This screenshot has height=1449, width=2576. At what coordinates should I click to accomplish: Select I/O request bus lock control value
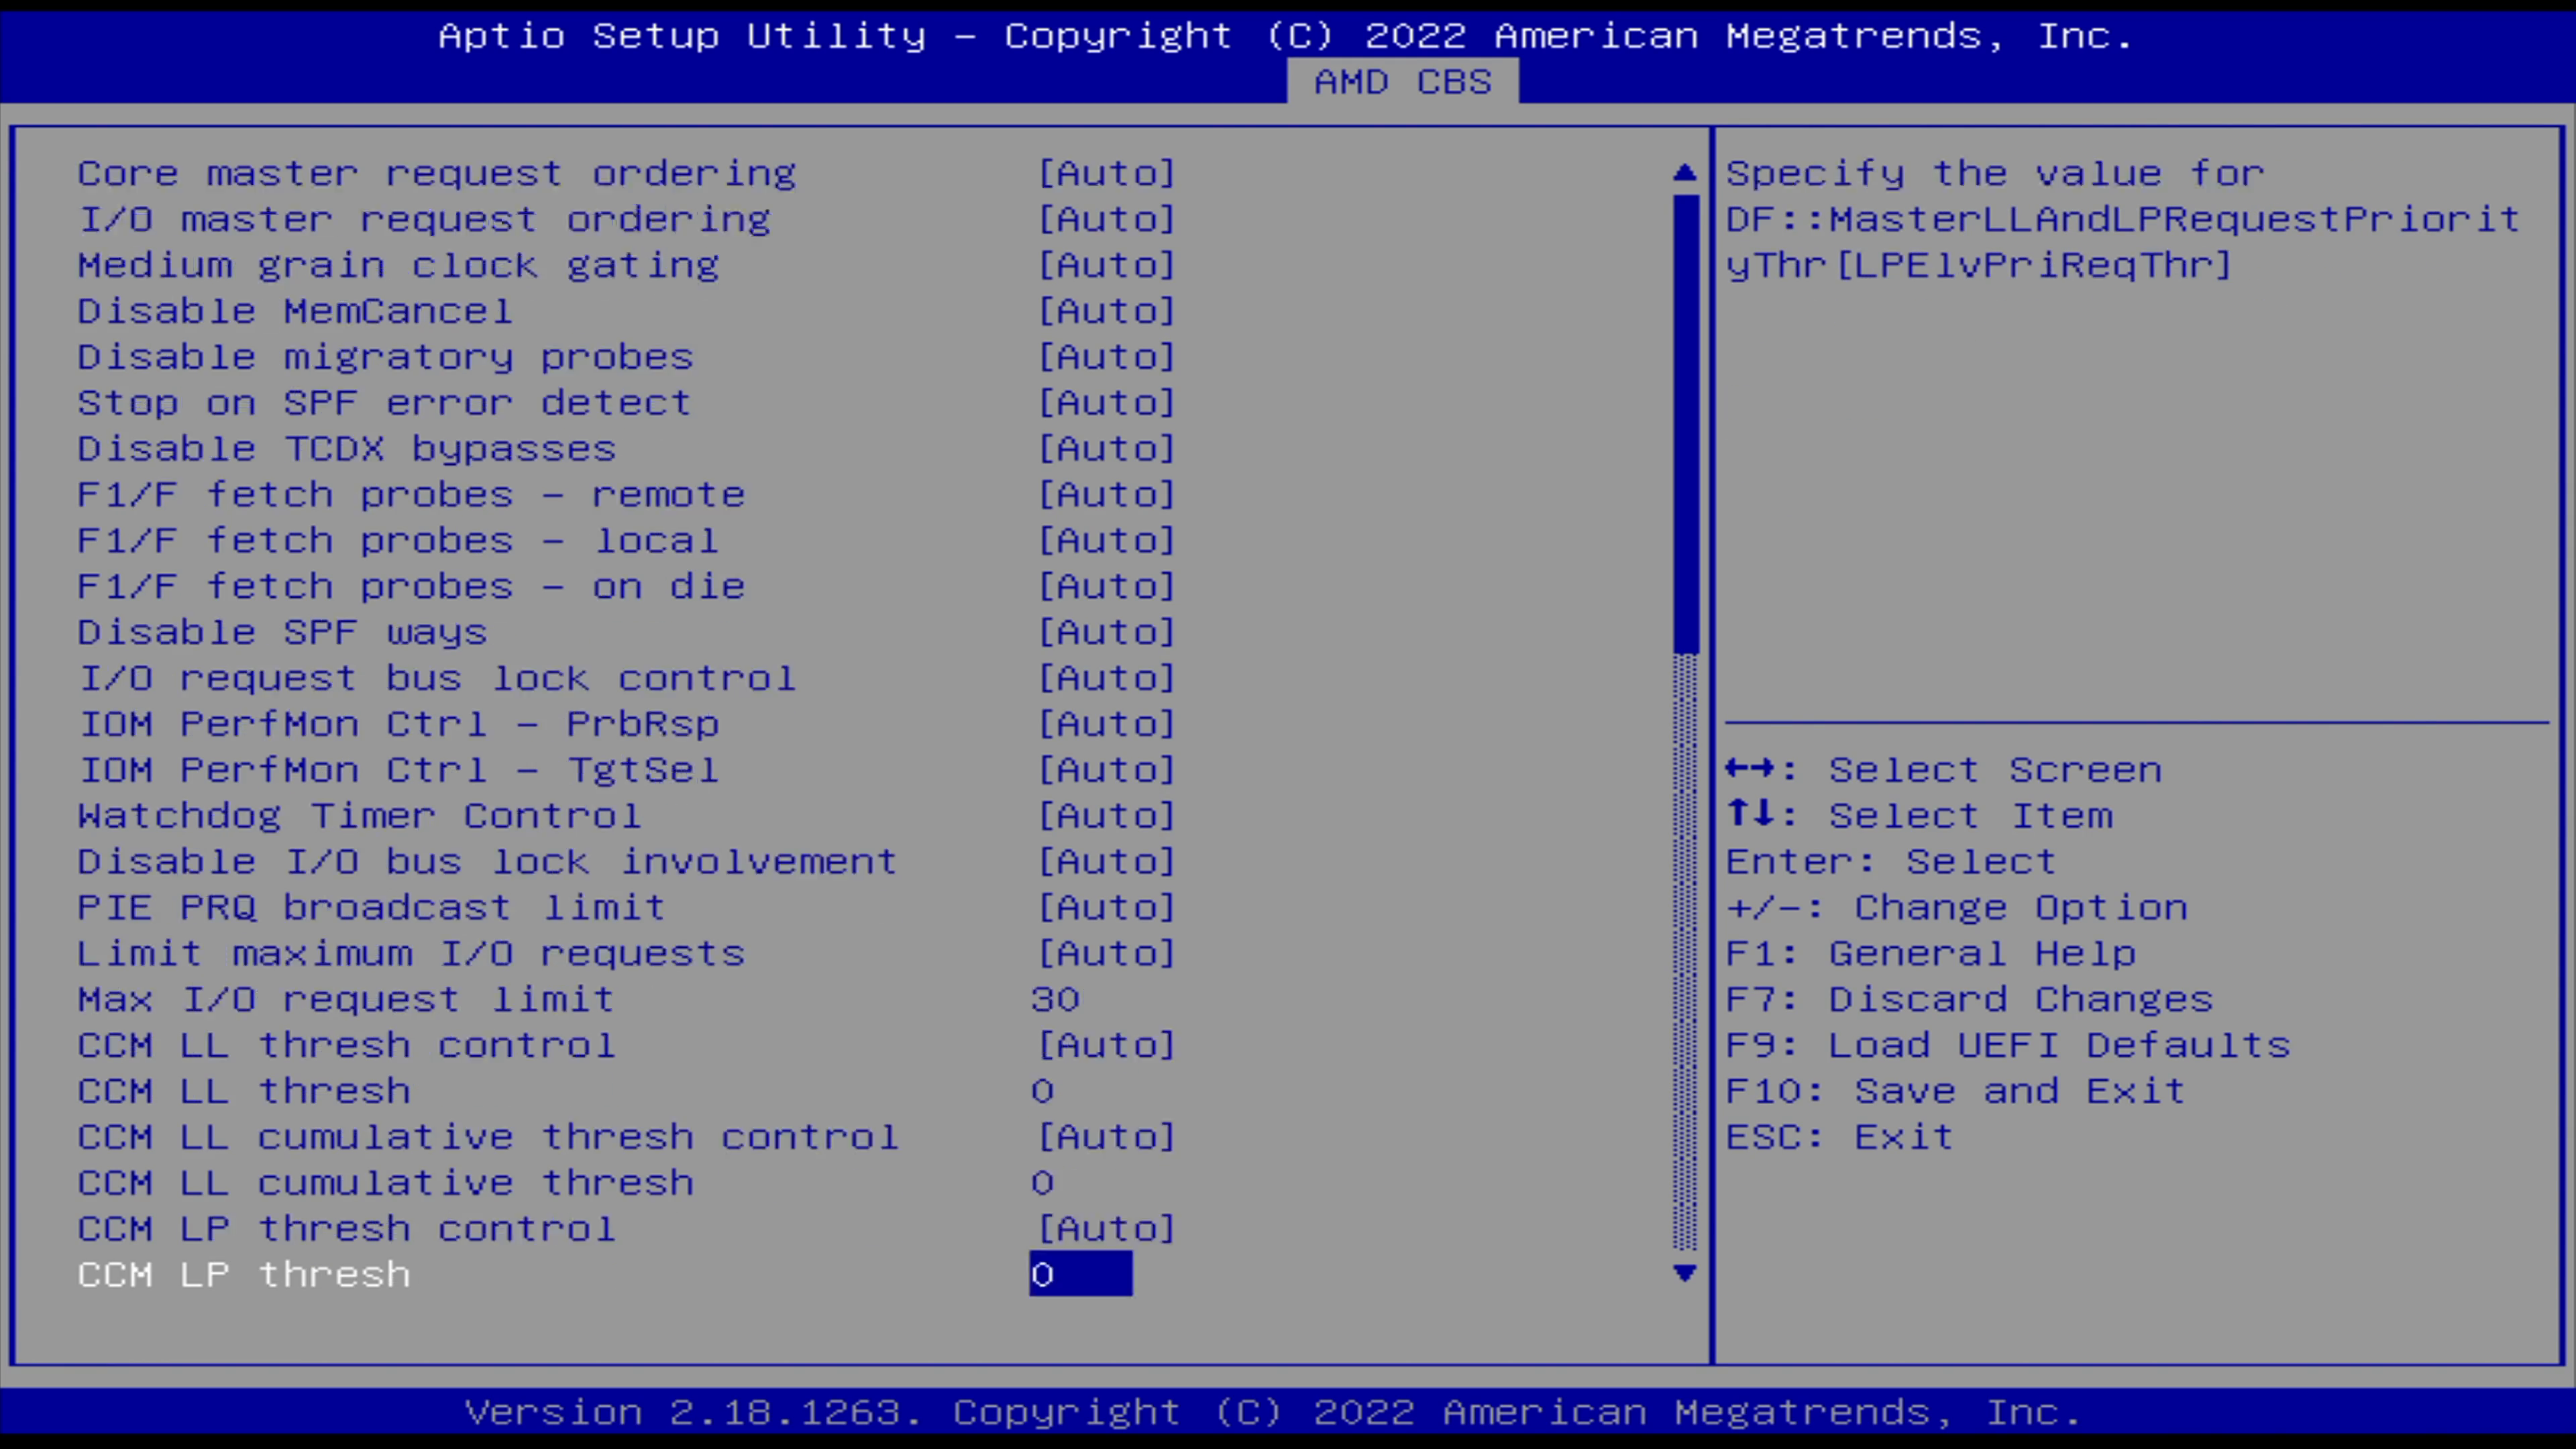point(1106,679)
